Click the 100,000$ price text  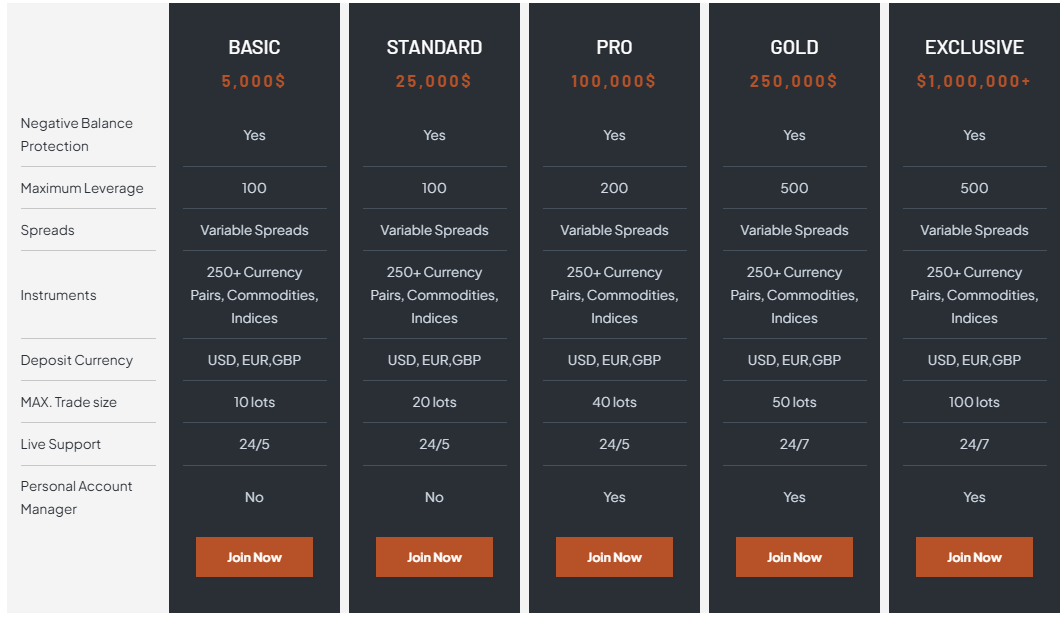[x=614, y=81]
